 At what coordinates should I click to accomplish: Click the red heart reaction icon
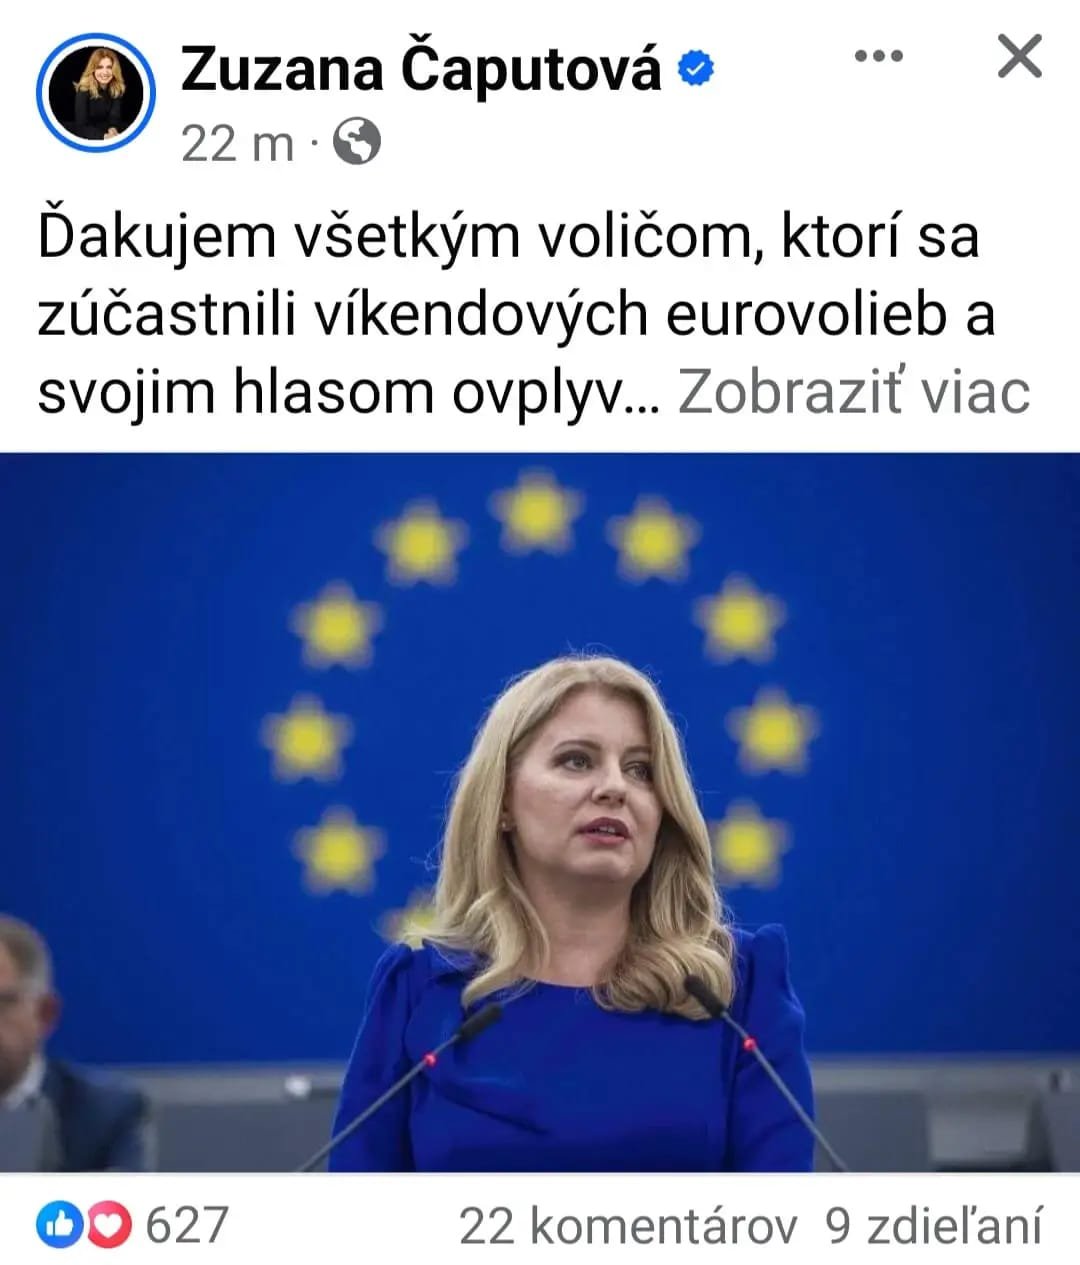(x=109, y=1226)
